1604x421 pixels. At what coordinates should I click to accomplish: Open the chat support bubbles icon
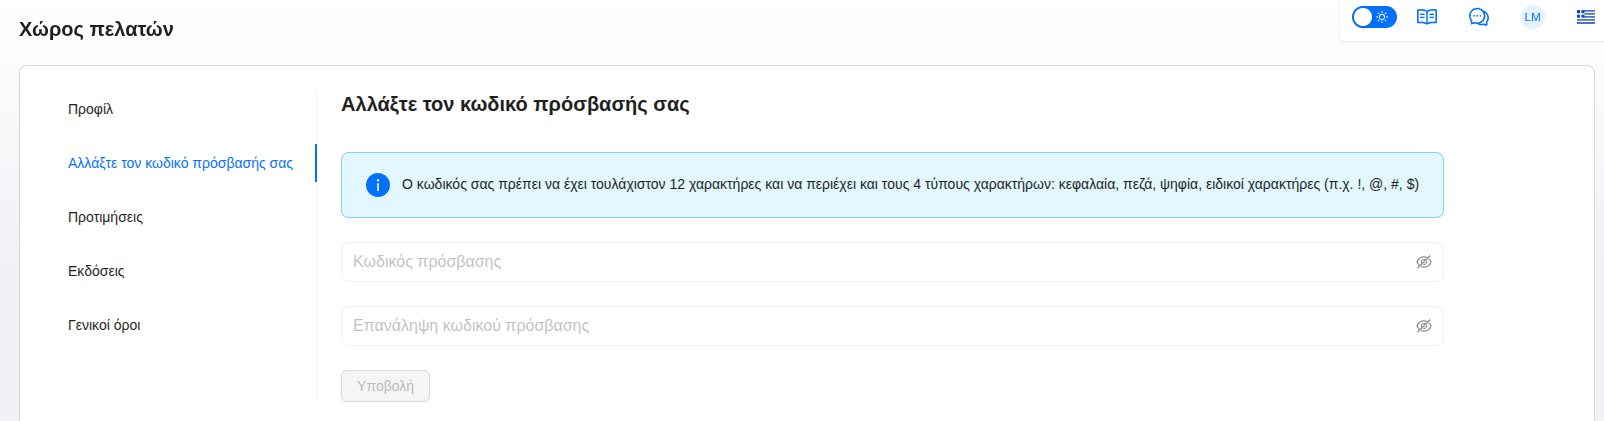pyautogui.click(x=1479, y=17)
